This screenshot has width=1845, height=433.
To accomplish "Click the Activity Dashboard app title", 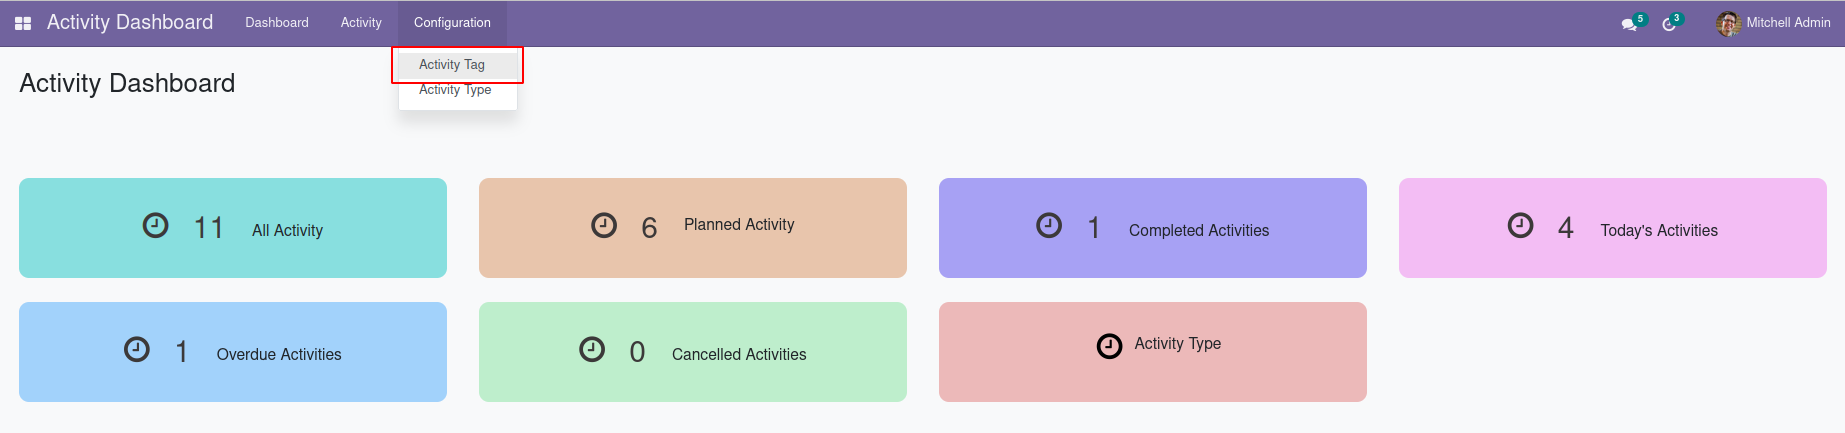I will pos(130,23).
